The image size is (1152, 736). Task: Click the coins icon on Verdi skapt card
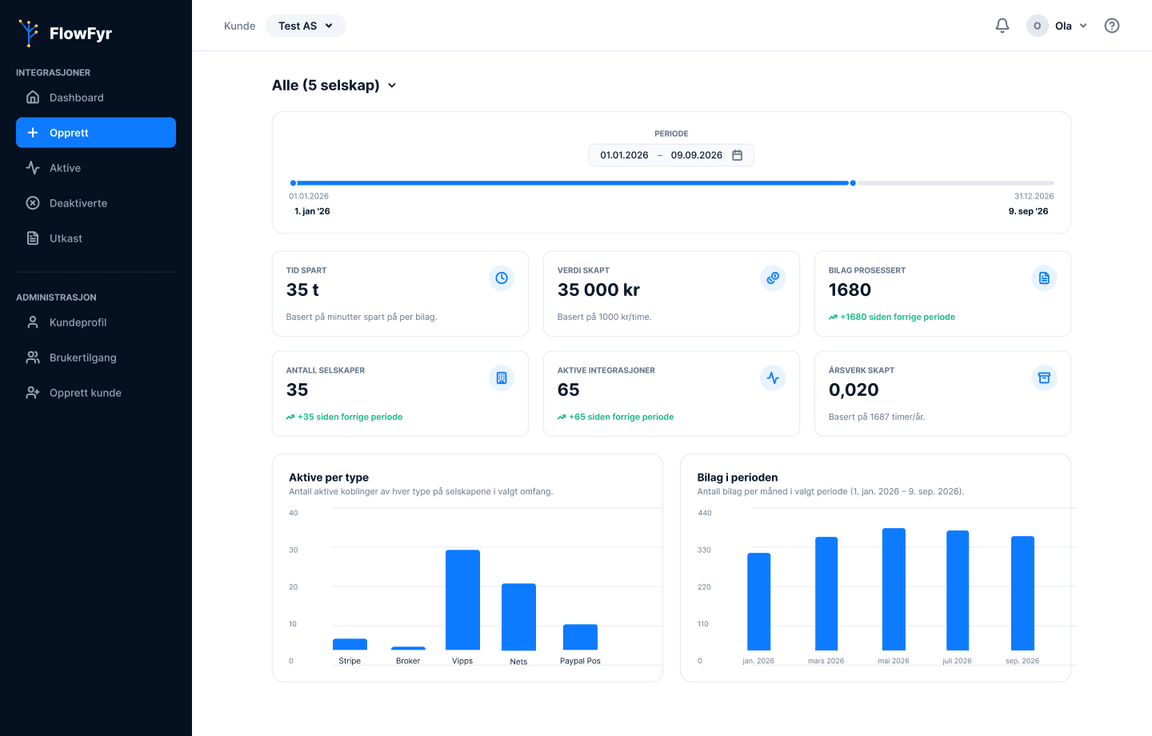[x=772, y=278]
